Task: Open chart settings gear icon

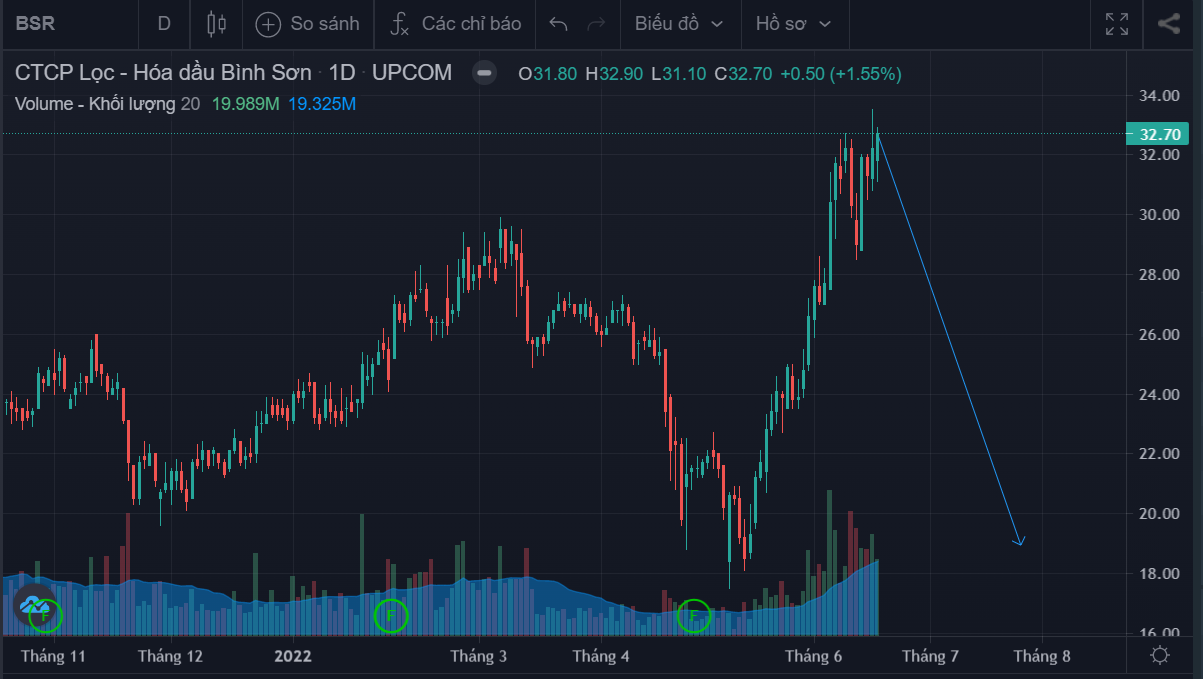Action: click(1160, 656)
